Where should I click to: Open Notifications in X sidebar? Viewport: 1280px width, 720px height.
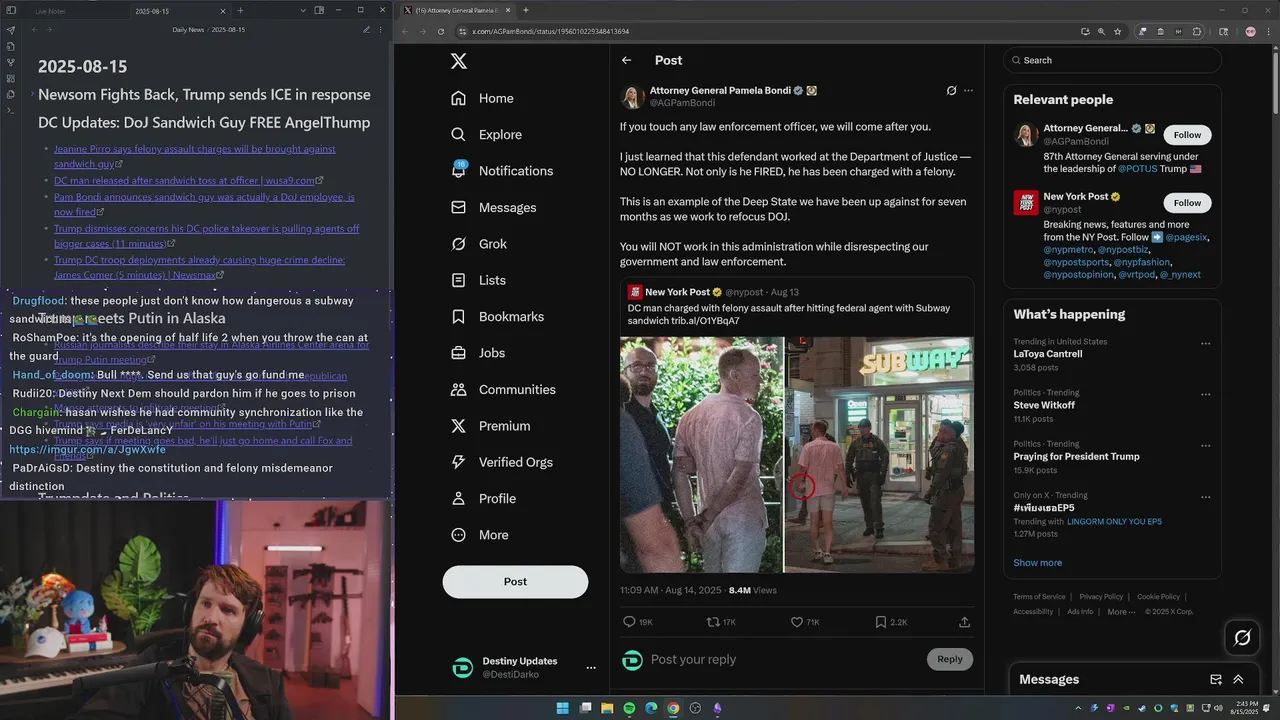(502, 171)
